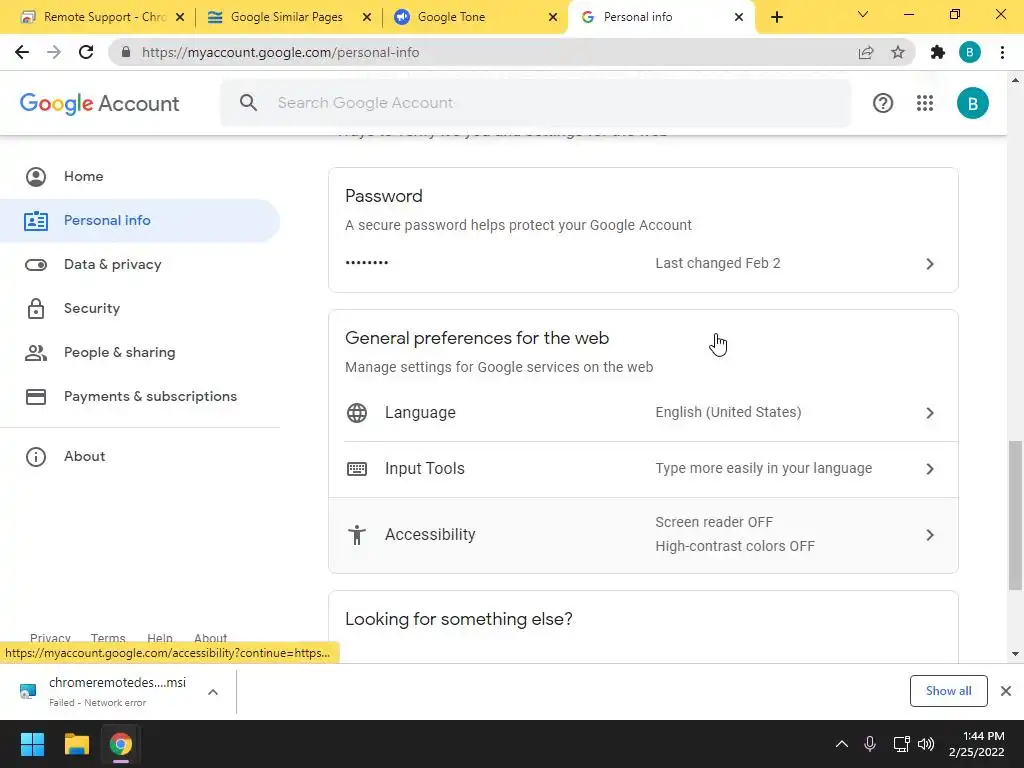Screen dimensions: 1024x768
Task: Close the downloads bar
Action: (x=1006, y=691)
